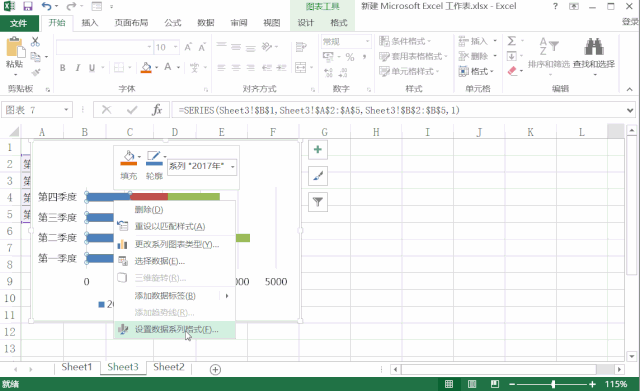Screen dimensions: 640x391
Task: Switch to the Insert ribbon tab
Action: click(x=90, y=23)
